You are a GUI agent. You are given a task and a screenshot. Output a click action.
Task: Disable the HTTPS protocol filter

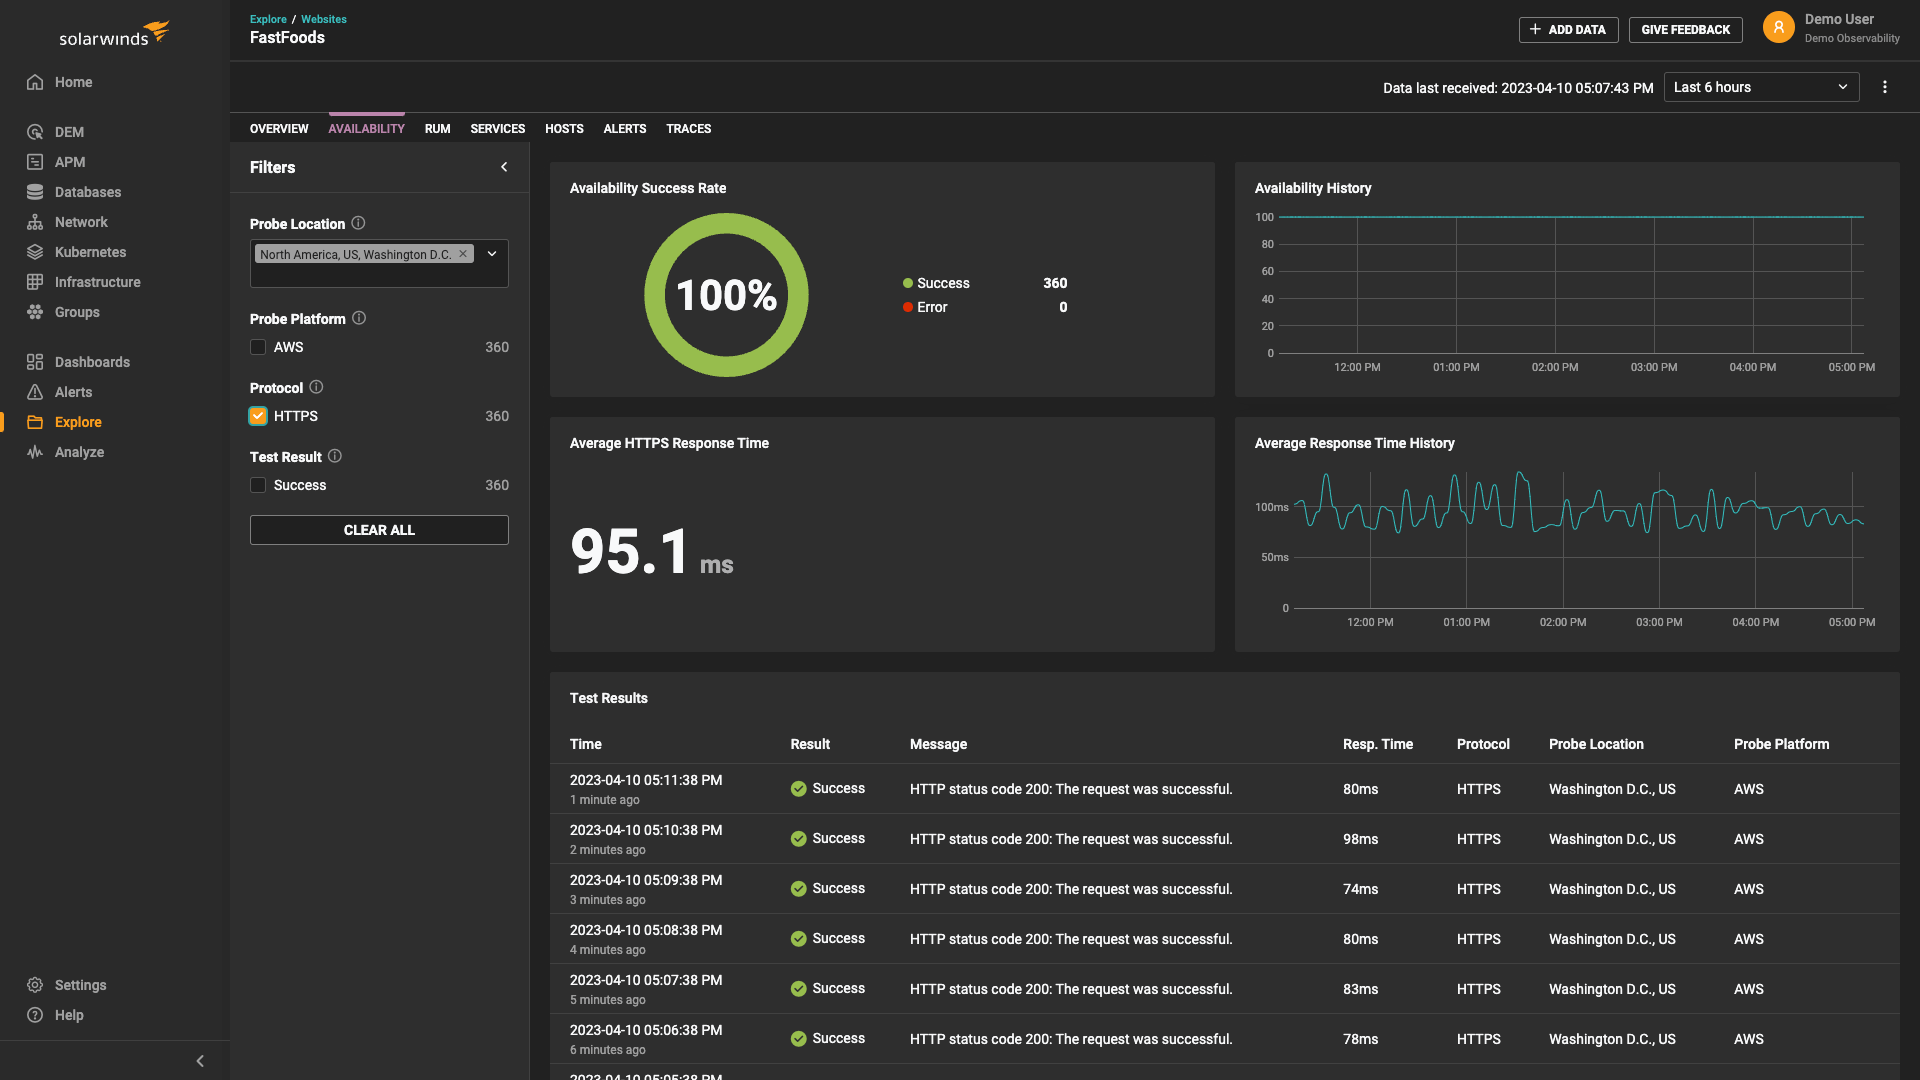[x=257, y=416]
